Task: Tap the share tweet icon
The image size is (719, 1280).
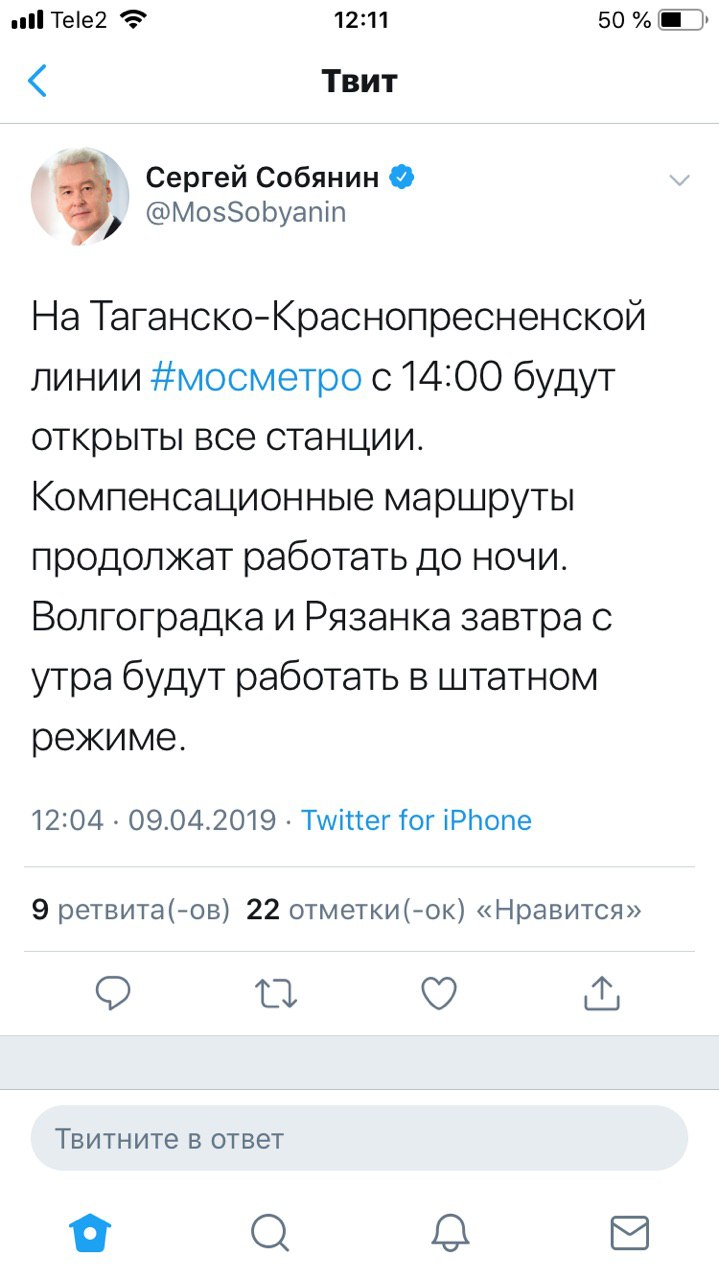Action: (601, 993)
